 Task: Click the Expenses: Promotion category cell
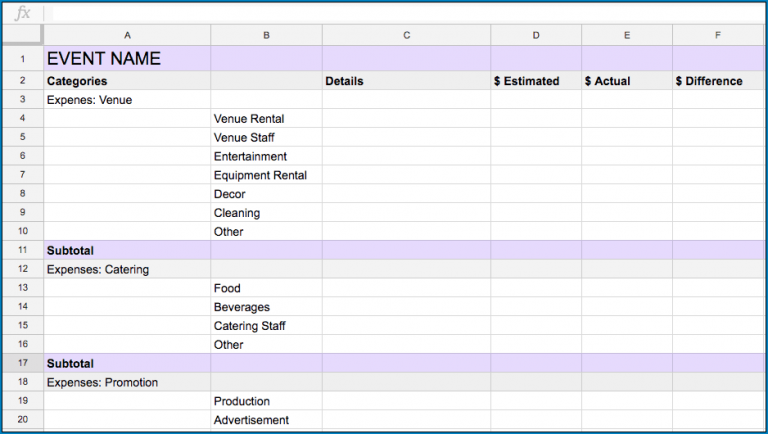[127, 383]
